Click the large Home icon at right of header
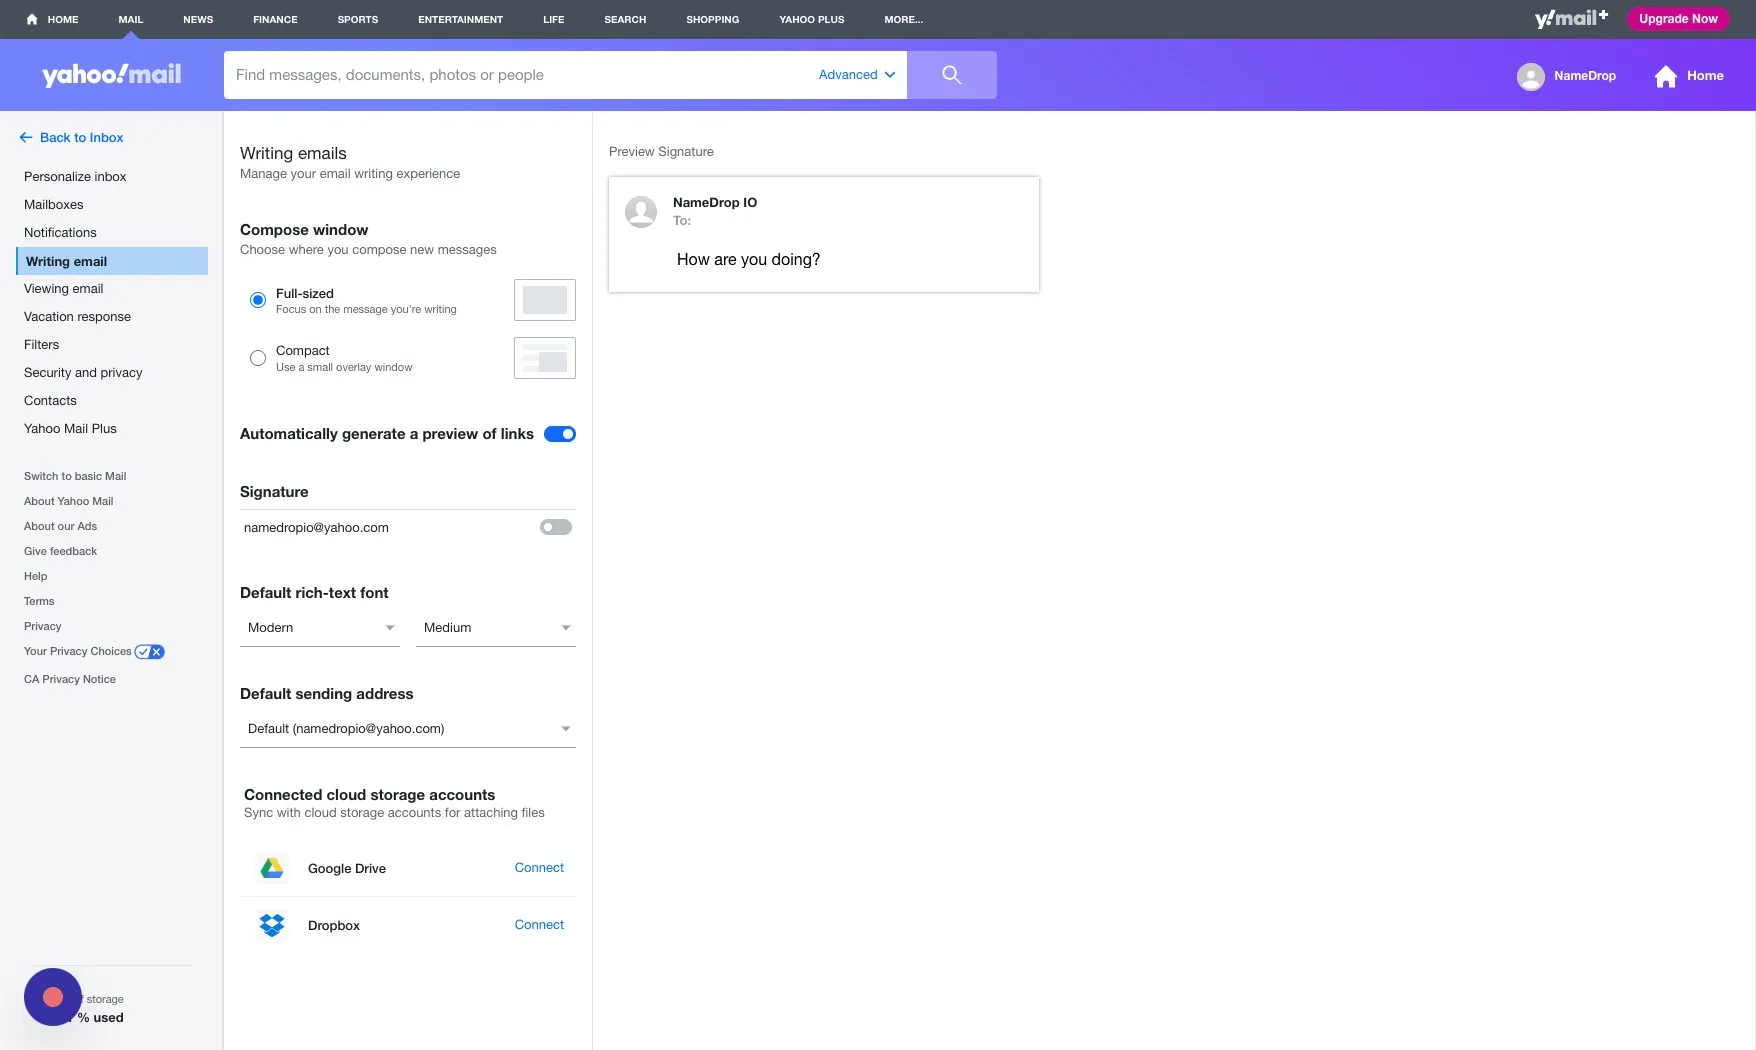This screenshot has width=1756, height=1050. click(1665, 76)
